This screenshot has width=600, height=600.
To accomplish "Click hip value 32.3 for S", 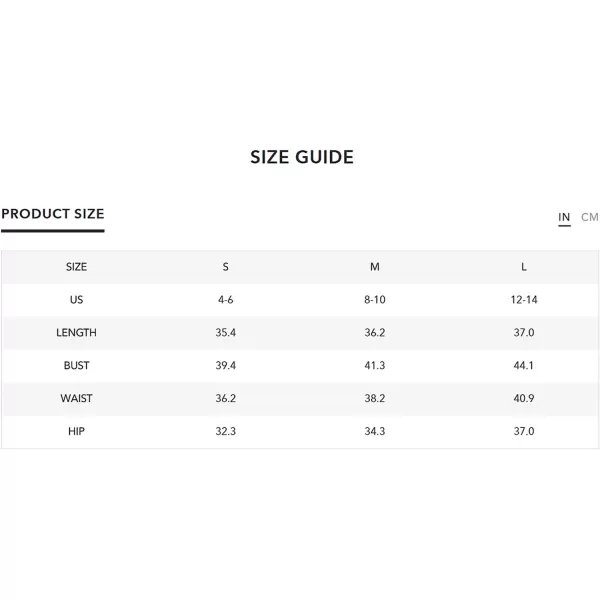I will [225, 431].
